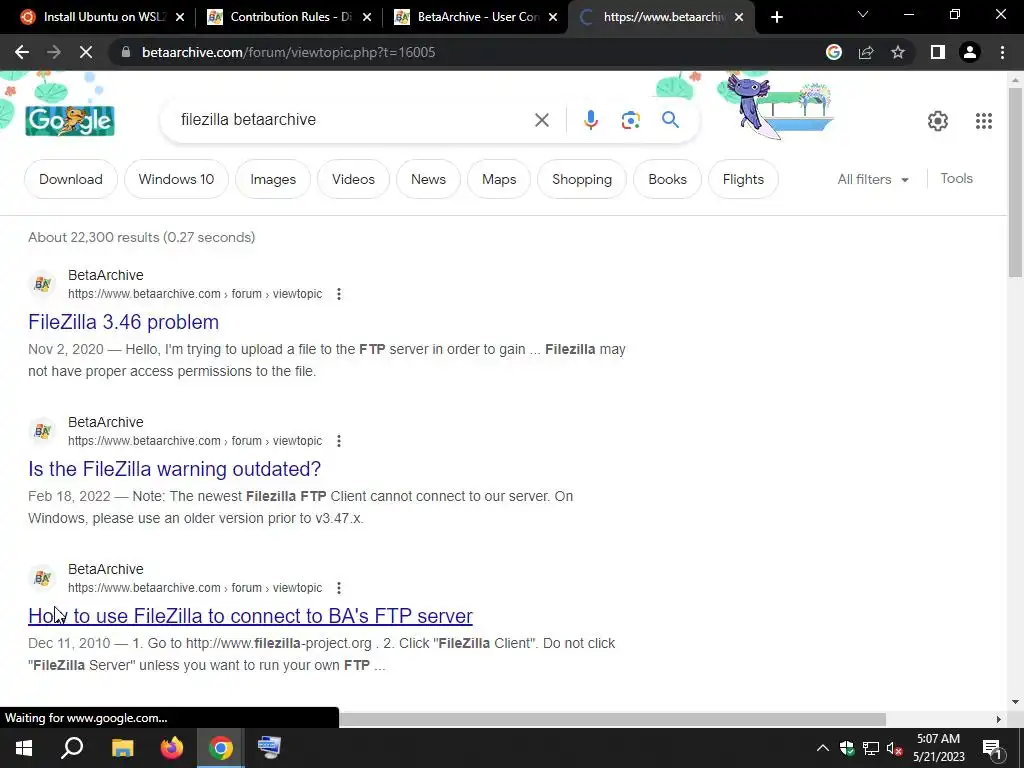Open Google quick settings gear
This screenshot has width=1024, height=768.
pyautogui.click(x=938, y=121)
